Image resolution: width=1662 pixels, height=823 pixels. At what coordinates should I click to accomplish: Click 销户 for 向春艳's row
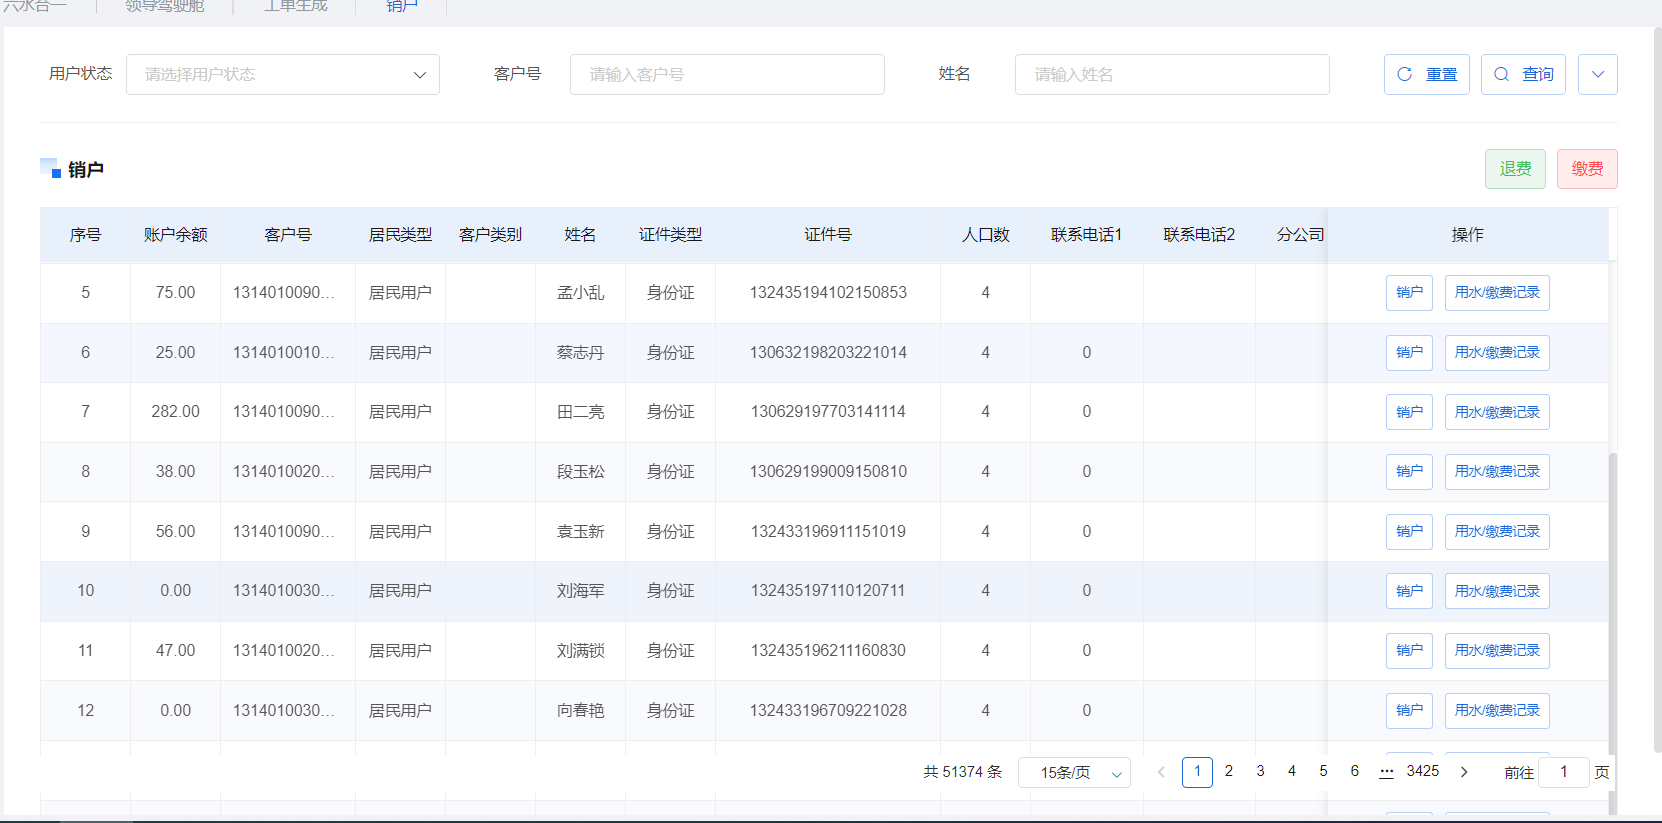coord(1409,711)
